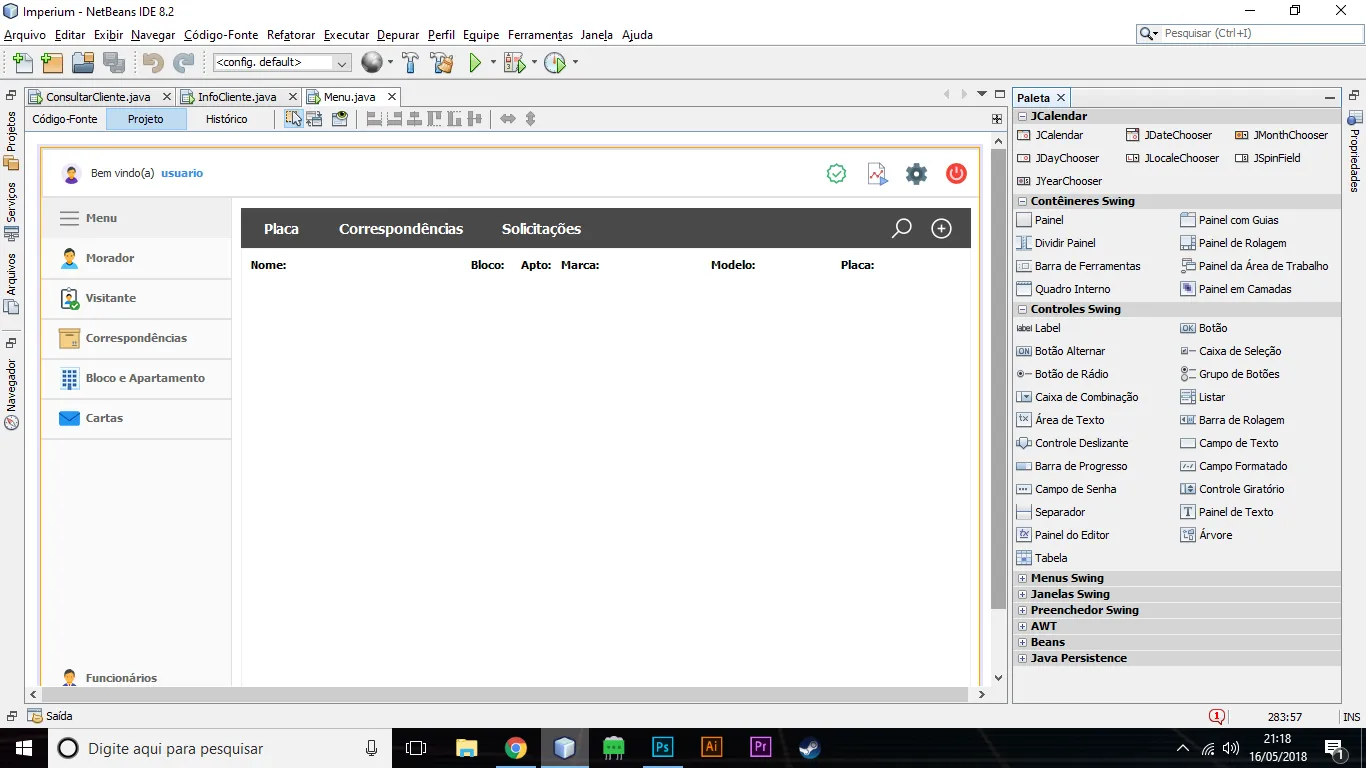Image resolution: width=1366 pixels, height=768 pixels.
Task: Expand the Janelas Swing category
Action: coord(1022,594)
